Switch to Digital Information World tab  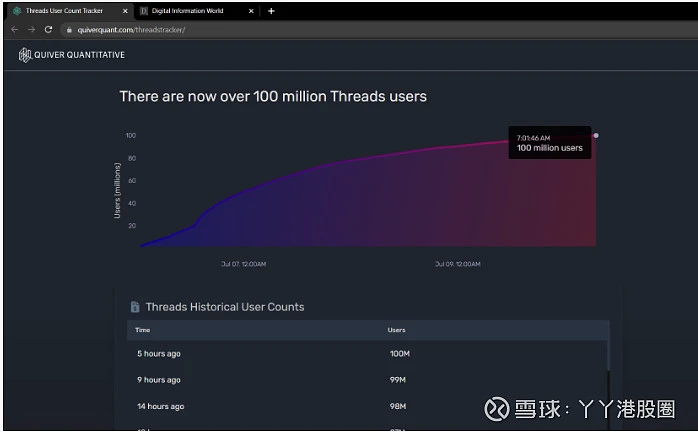[x=197, y=11]
